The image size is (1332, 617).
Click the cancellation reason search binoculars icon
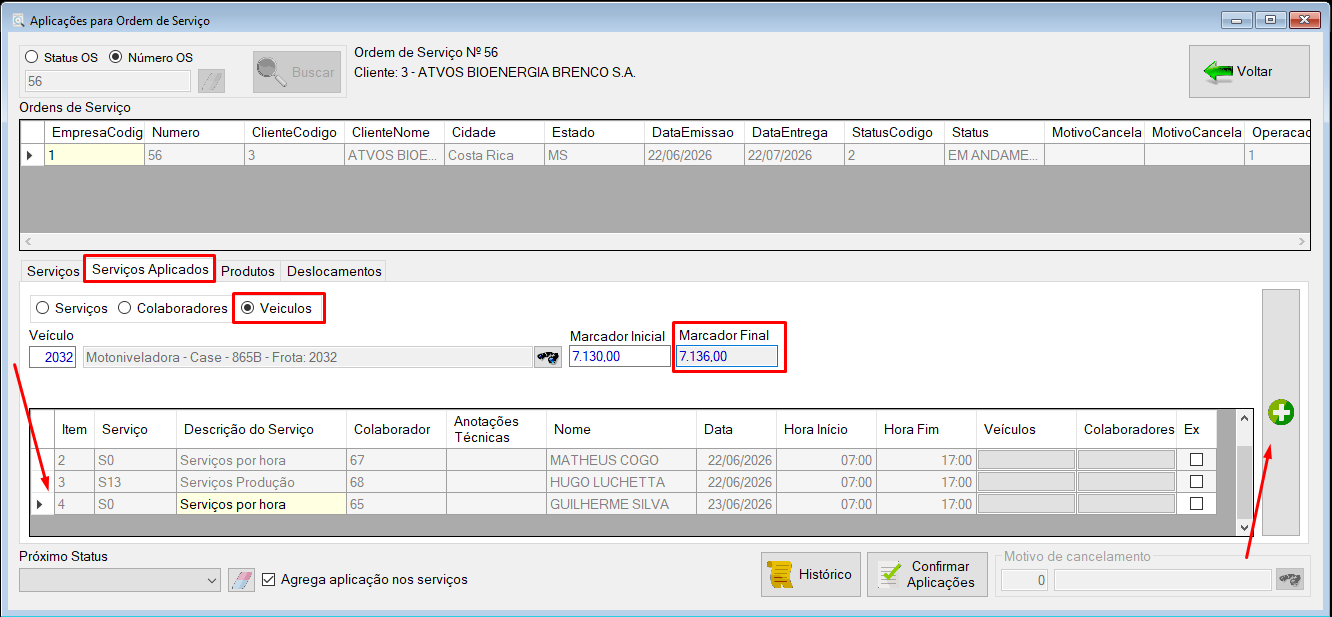coord(1290,579)
